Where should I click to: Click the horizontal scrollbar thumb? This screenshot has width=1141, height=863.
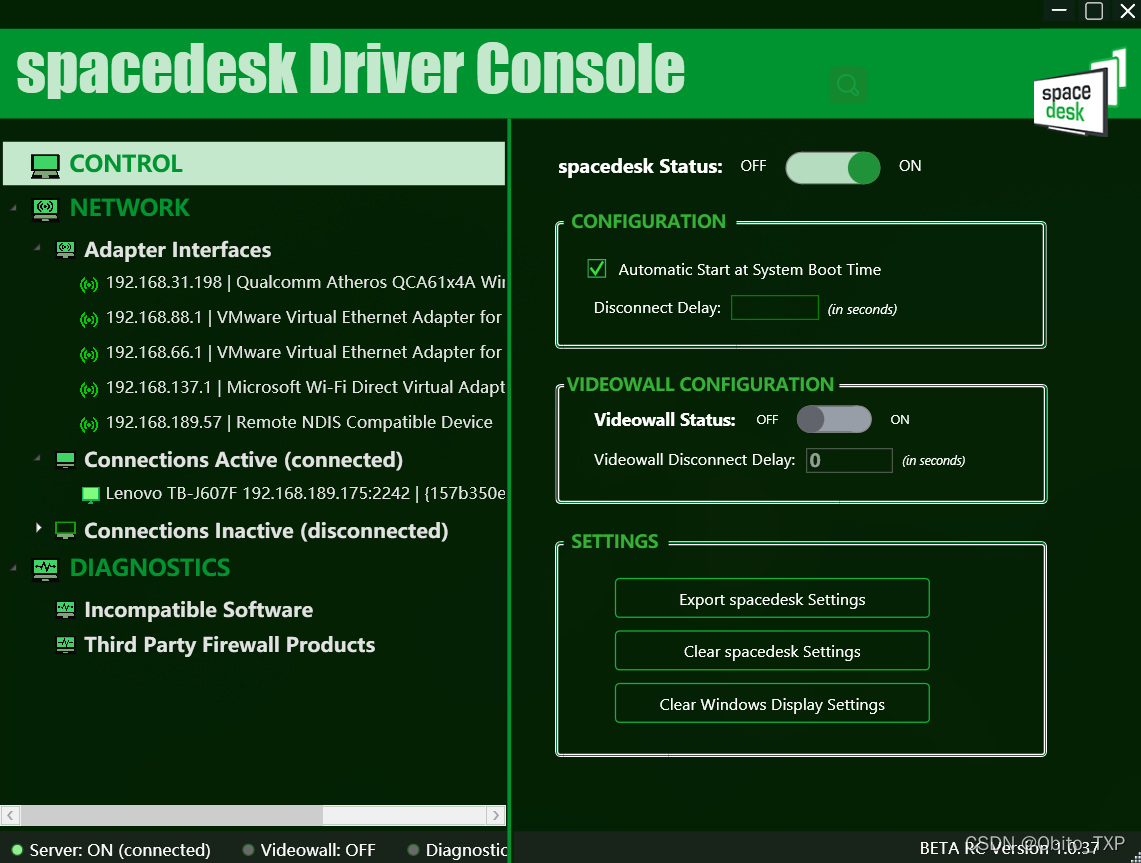pos(171,815)
